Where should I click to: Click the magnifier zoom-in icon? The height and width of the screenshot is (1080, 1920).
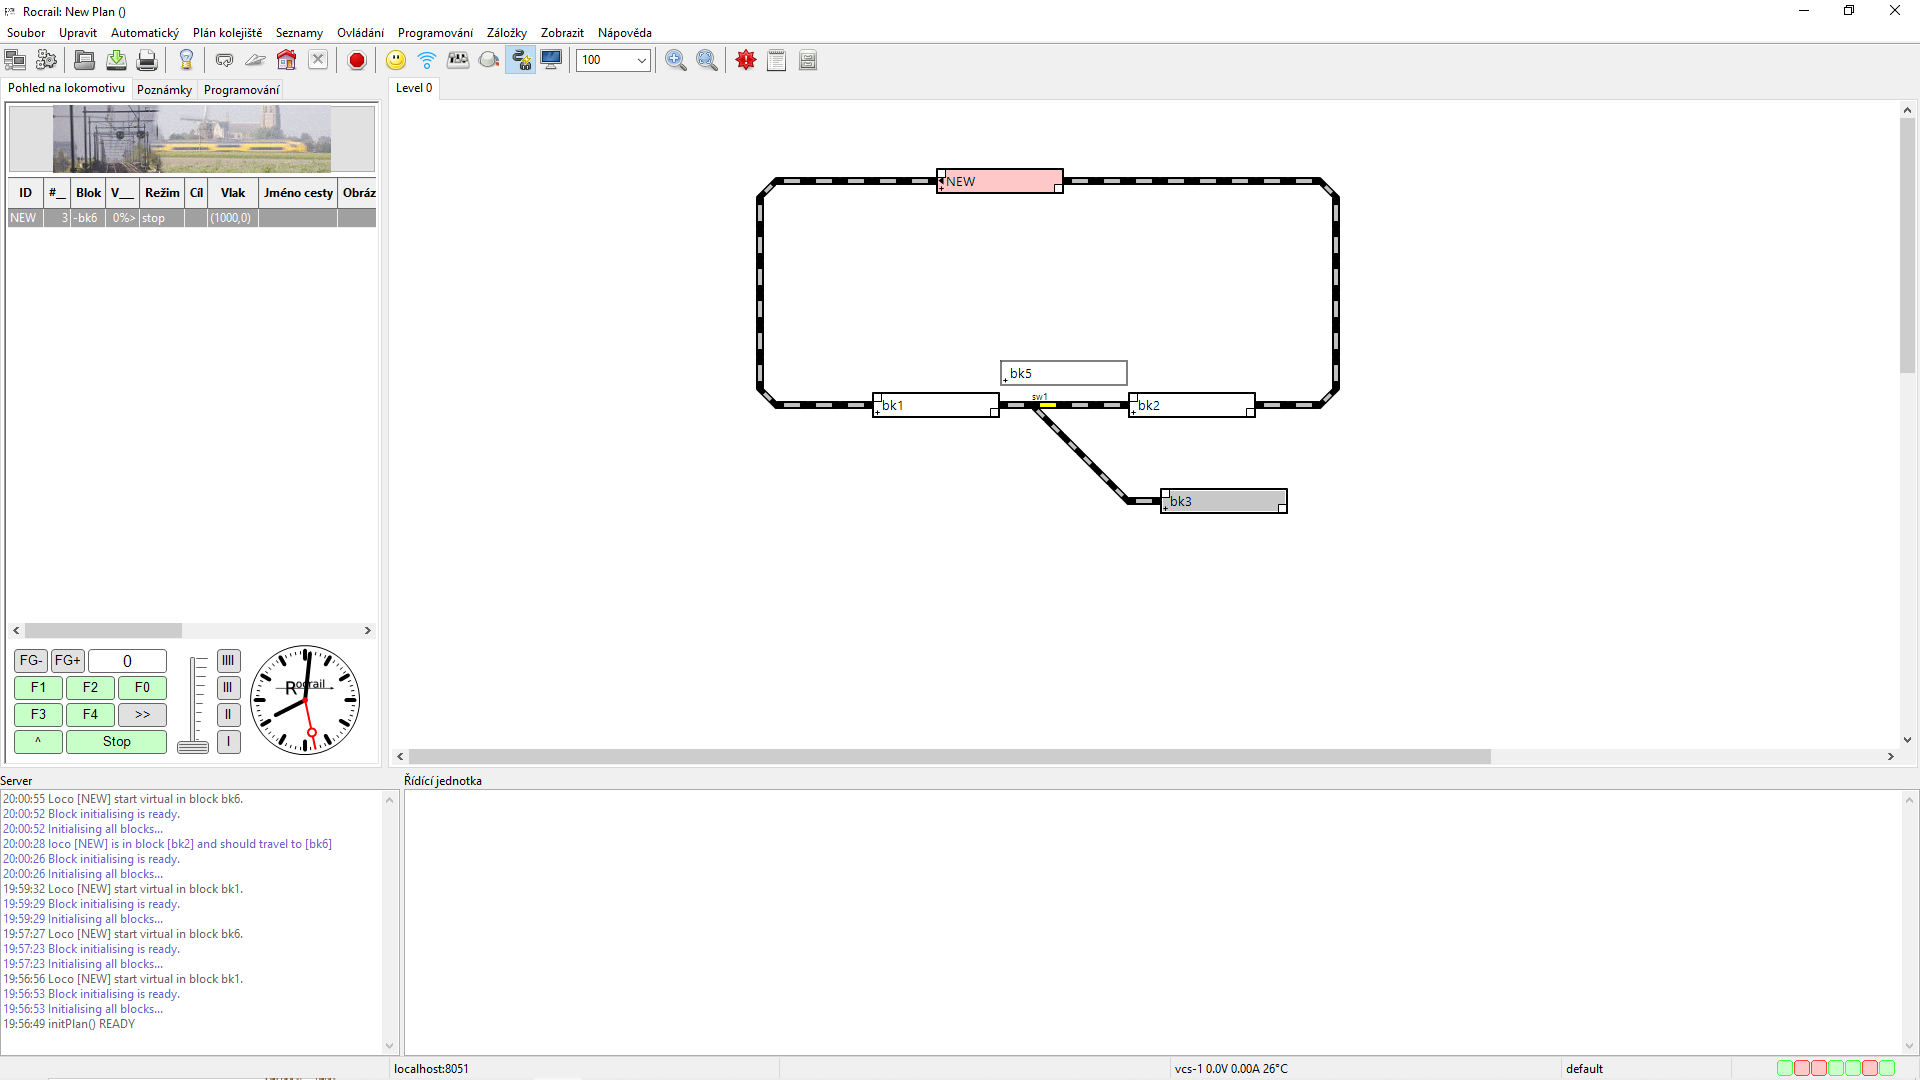[676, 60]
